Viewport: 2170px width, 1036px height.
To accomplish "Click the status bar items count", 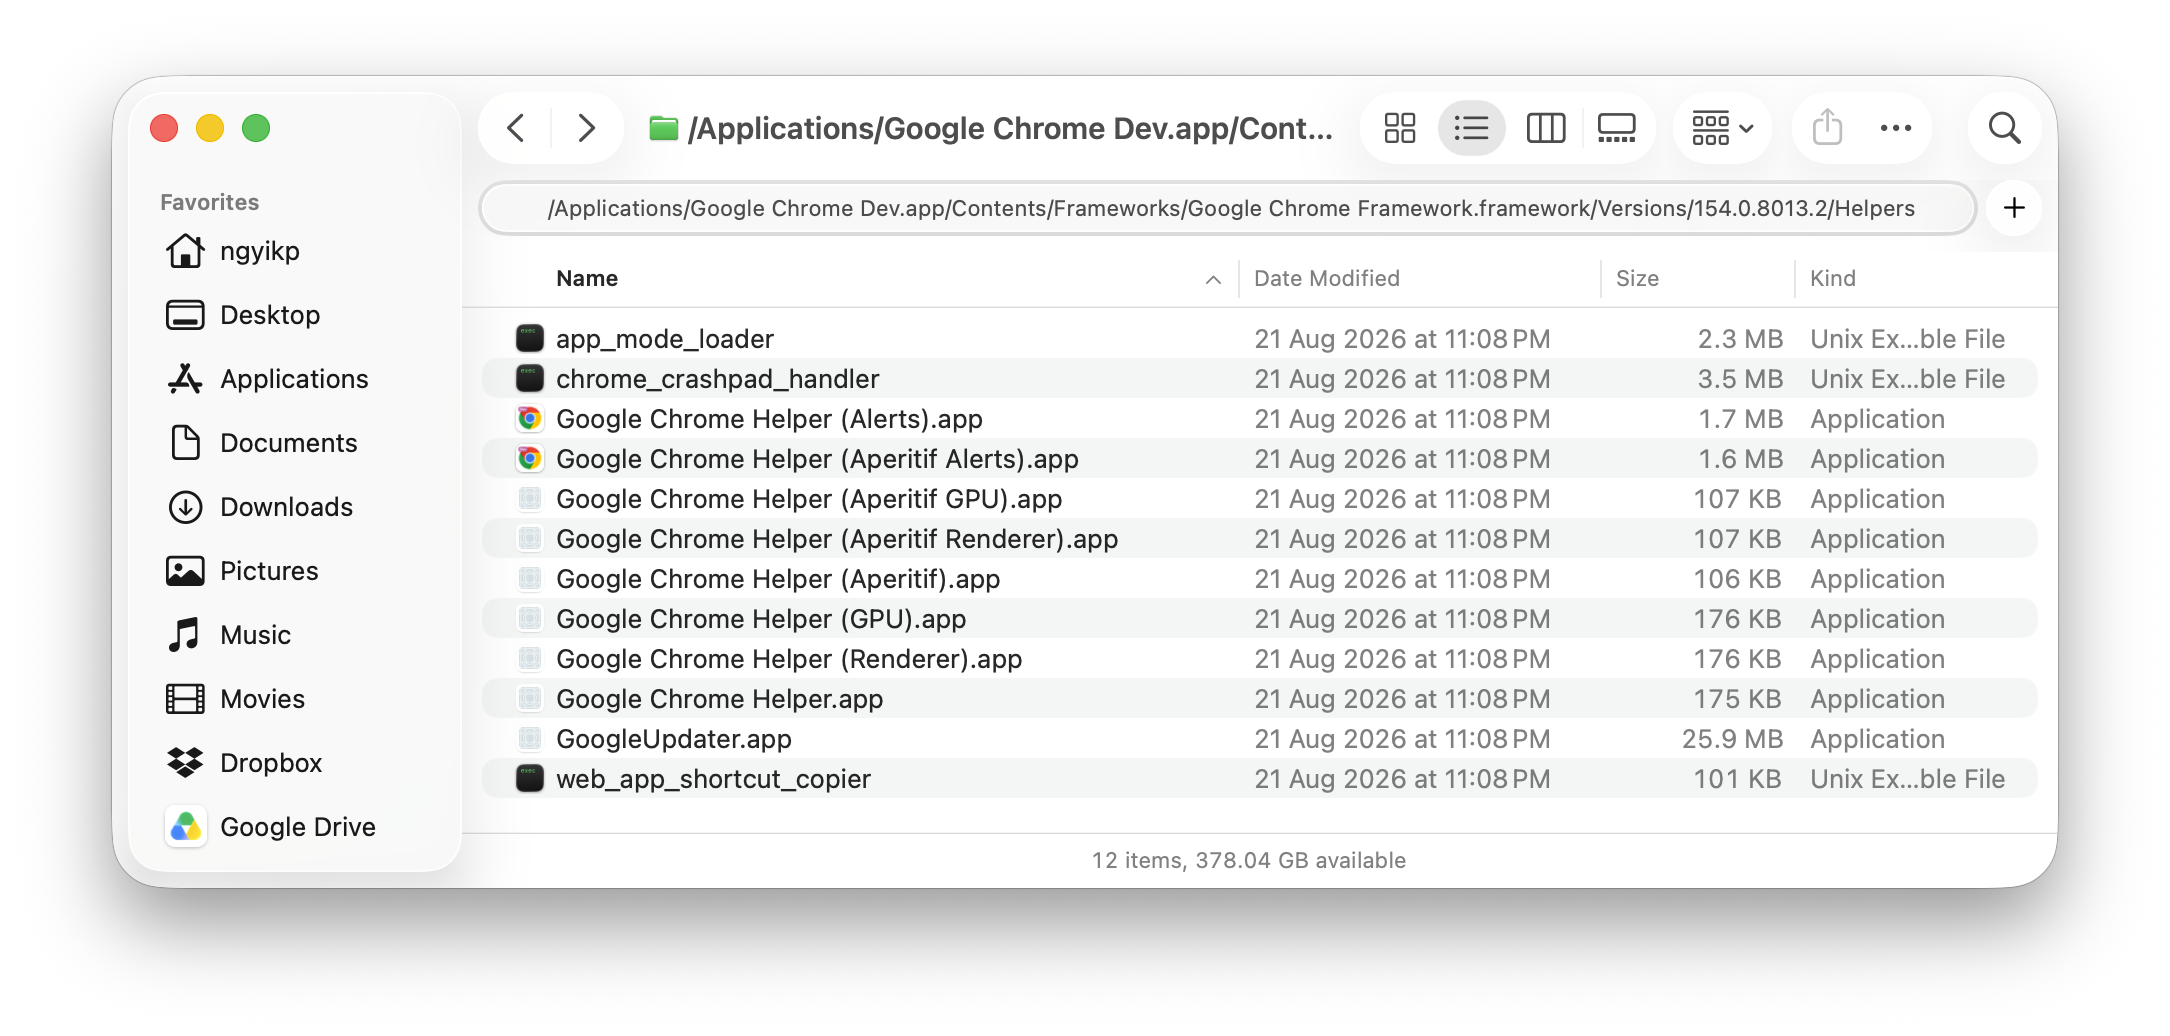I will pos(1249,860).
